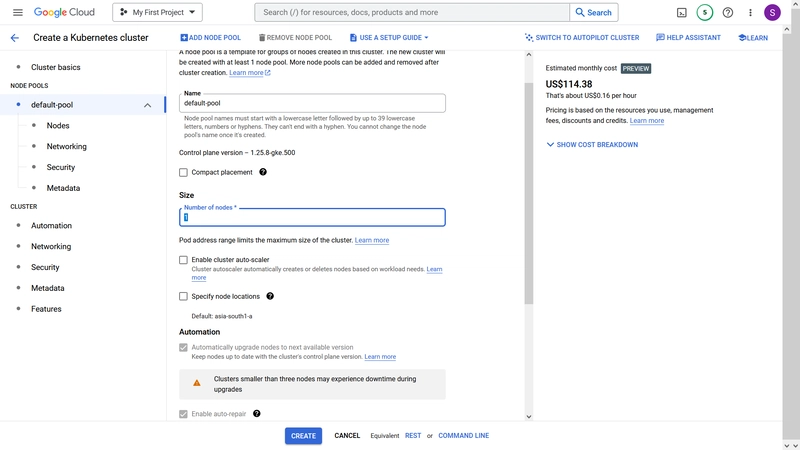Open the Learn panel
Image resolution: width=800 pixels, height=450 pixels.
pos(753,38)
